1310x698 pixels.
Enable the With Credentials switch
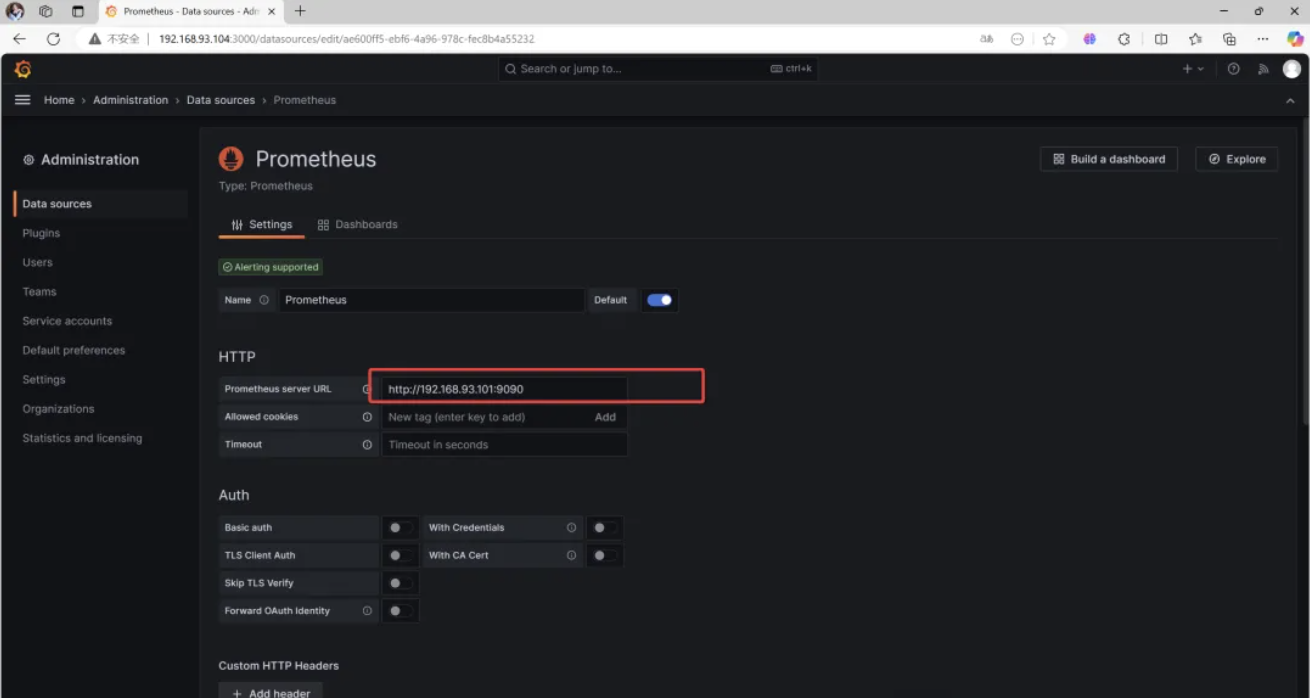(x=603, y=528)
